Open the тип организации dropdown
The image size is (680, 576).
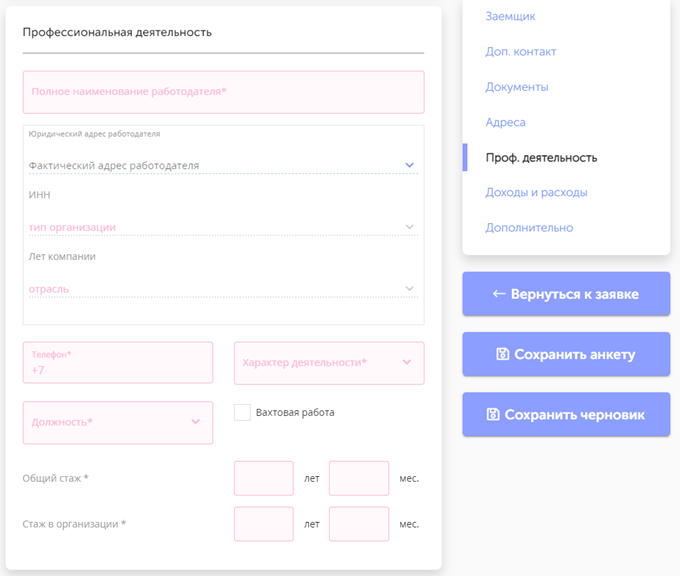point(222,227)
